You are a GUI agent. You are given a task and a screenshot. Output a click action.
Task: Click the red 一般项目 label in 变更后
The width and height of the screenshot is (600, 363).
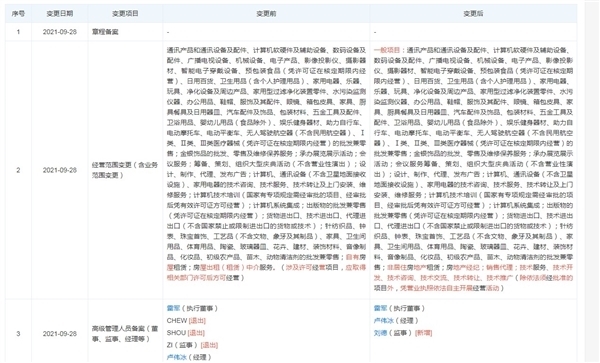coord(387,50)
